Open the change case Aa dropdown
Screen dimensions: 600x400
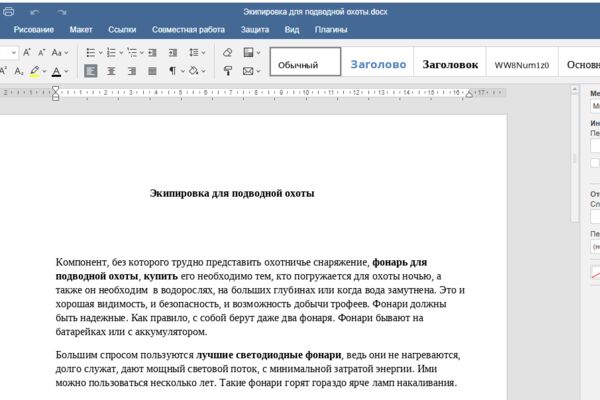point(60,52)
